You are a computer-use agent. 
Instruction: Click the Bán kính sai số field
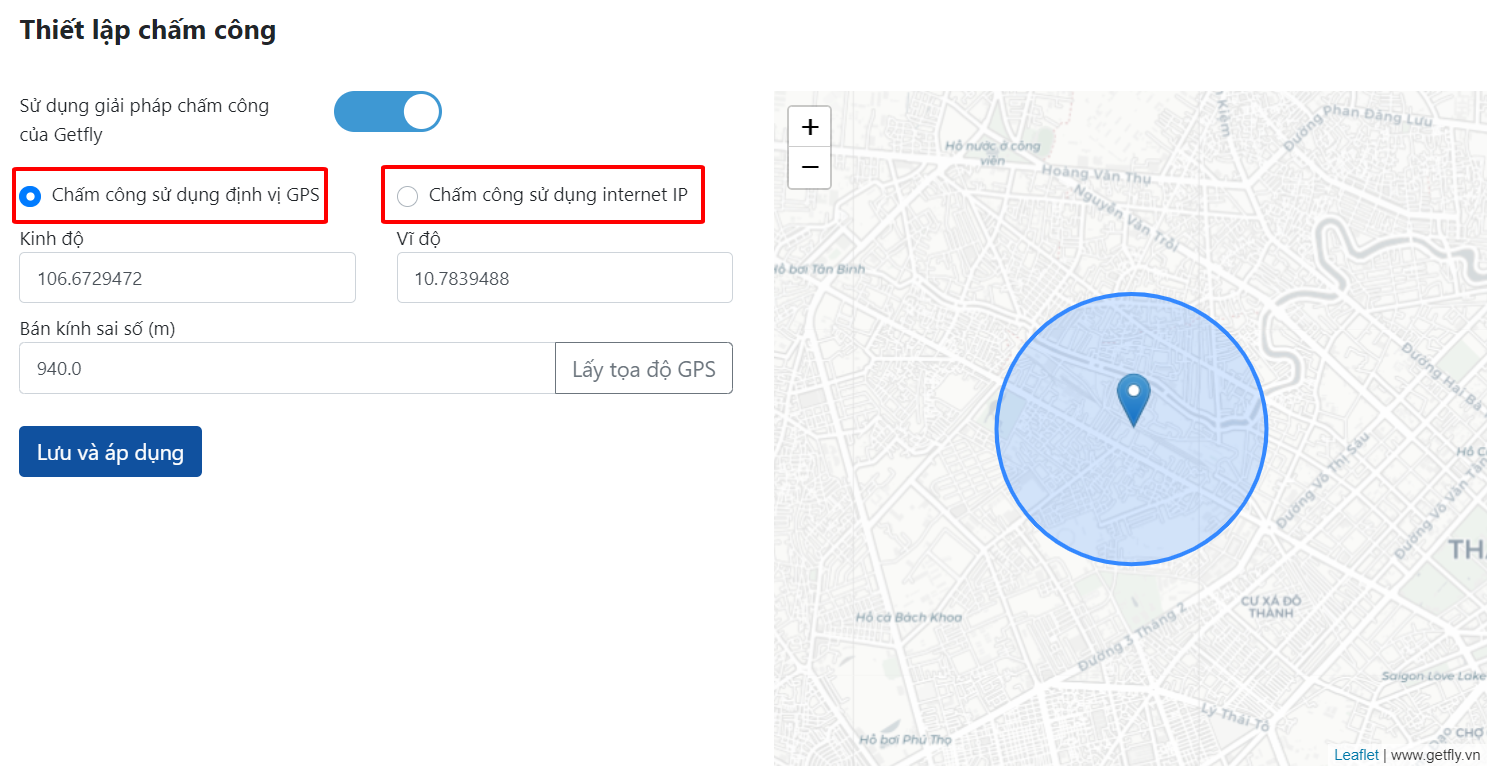coord(287,368)
